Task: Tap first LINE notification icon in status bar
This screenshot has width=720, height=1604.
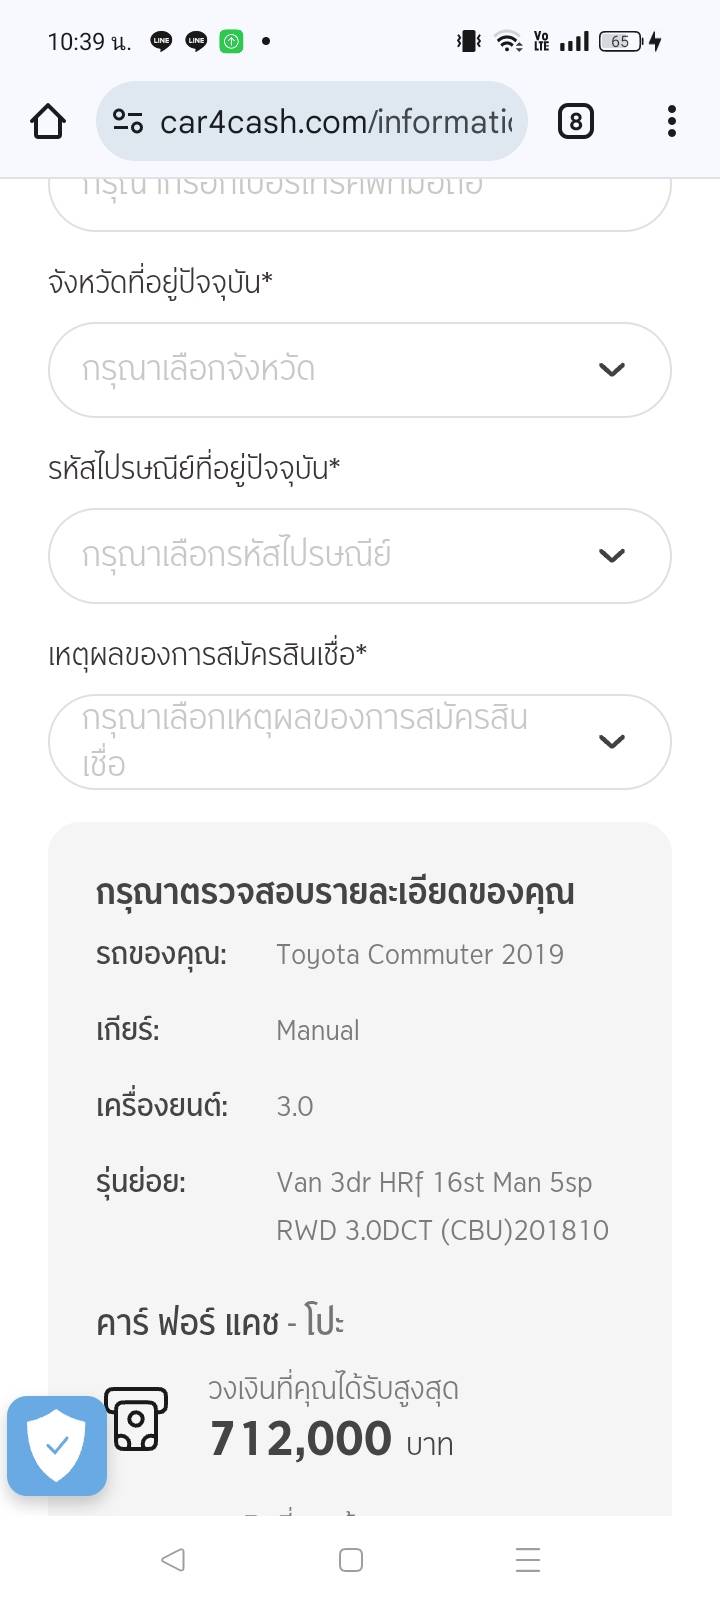Action: coord(161,41)
